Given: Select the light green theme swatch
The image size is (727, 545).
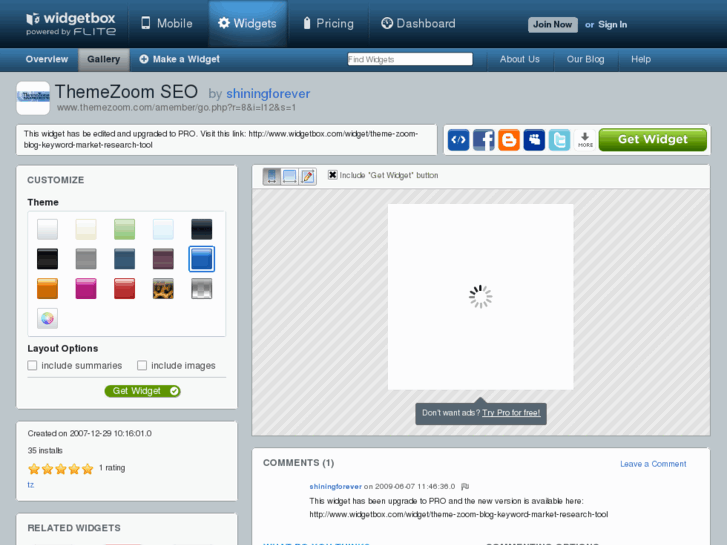Looking at the screenshot, I should 124,229.
